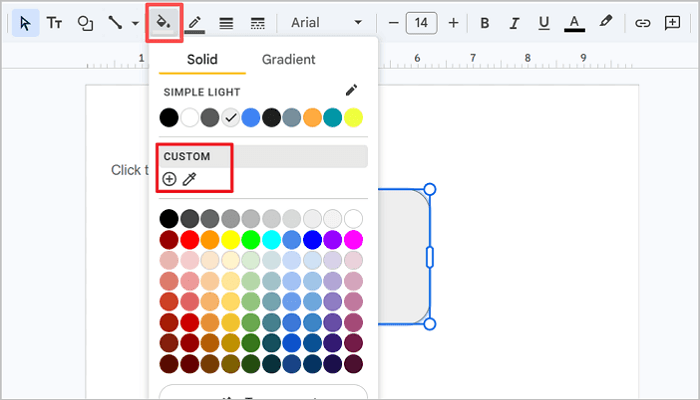Add a custom color with plus icon
Image resolution: width=700 pixels, height=400 pixels.
click(169, 179)
